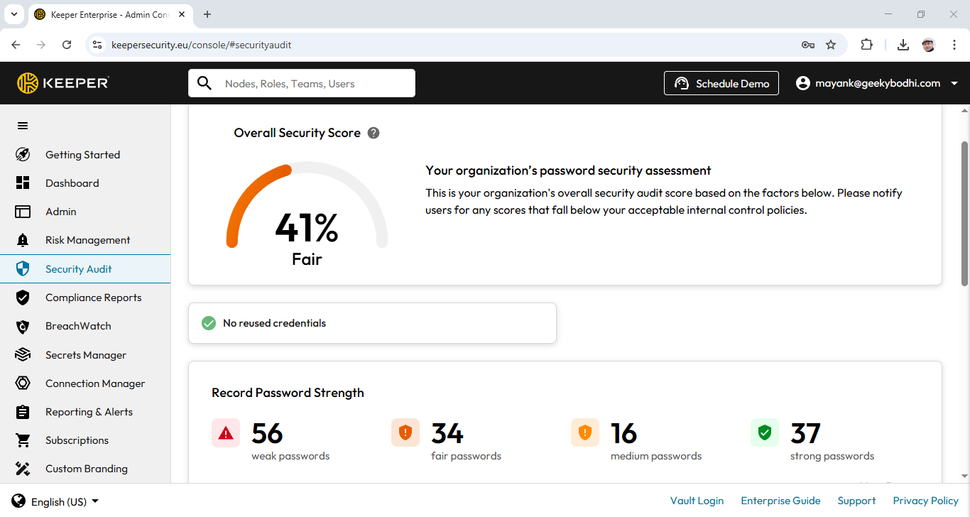Open browser downloads icon
This screenshot has height=517, width=970.
(x=903, y=45)
